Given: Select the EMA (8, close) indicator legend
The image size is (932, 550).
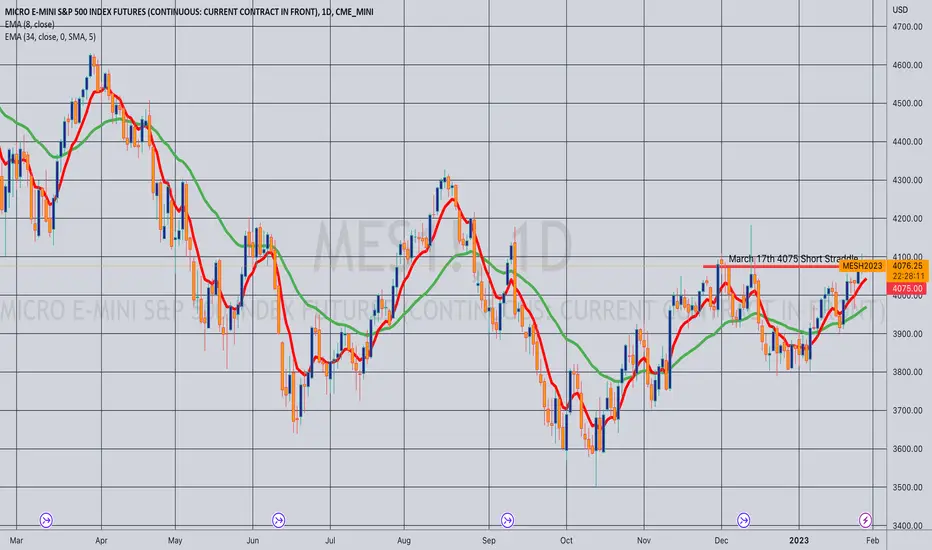Looking at the screenshot, I should tap(29, 24).
